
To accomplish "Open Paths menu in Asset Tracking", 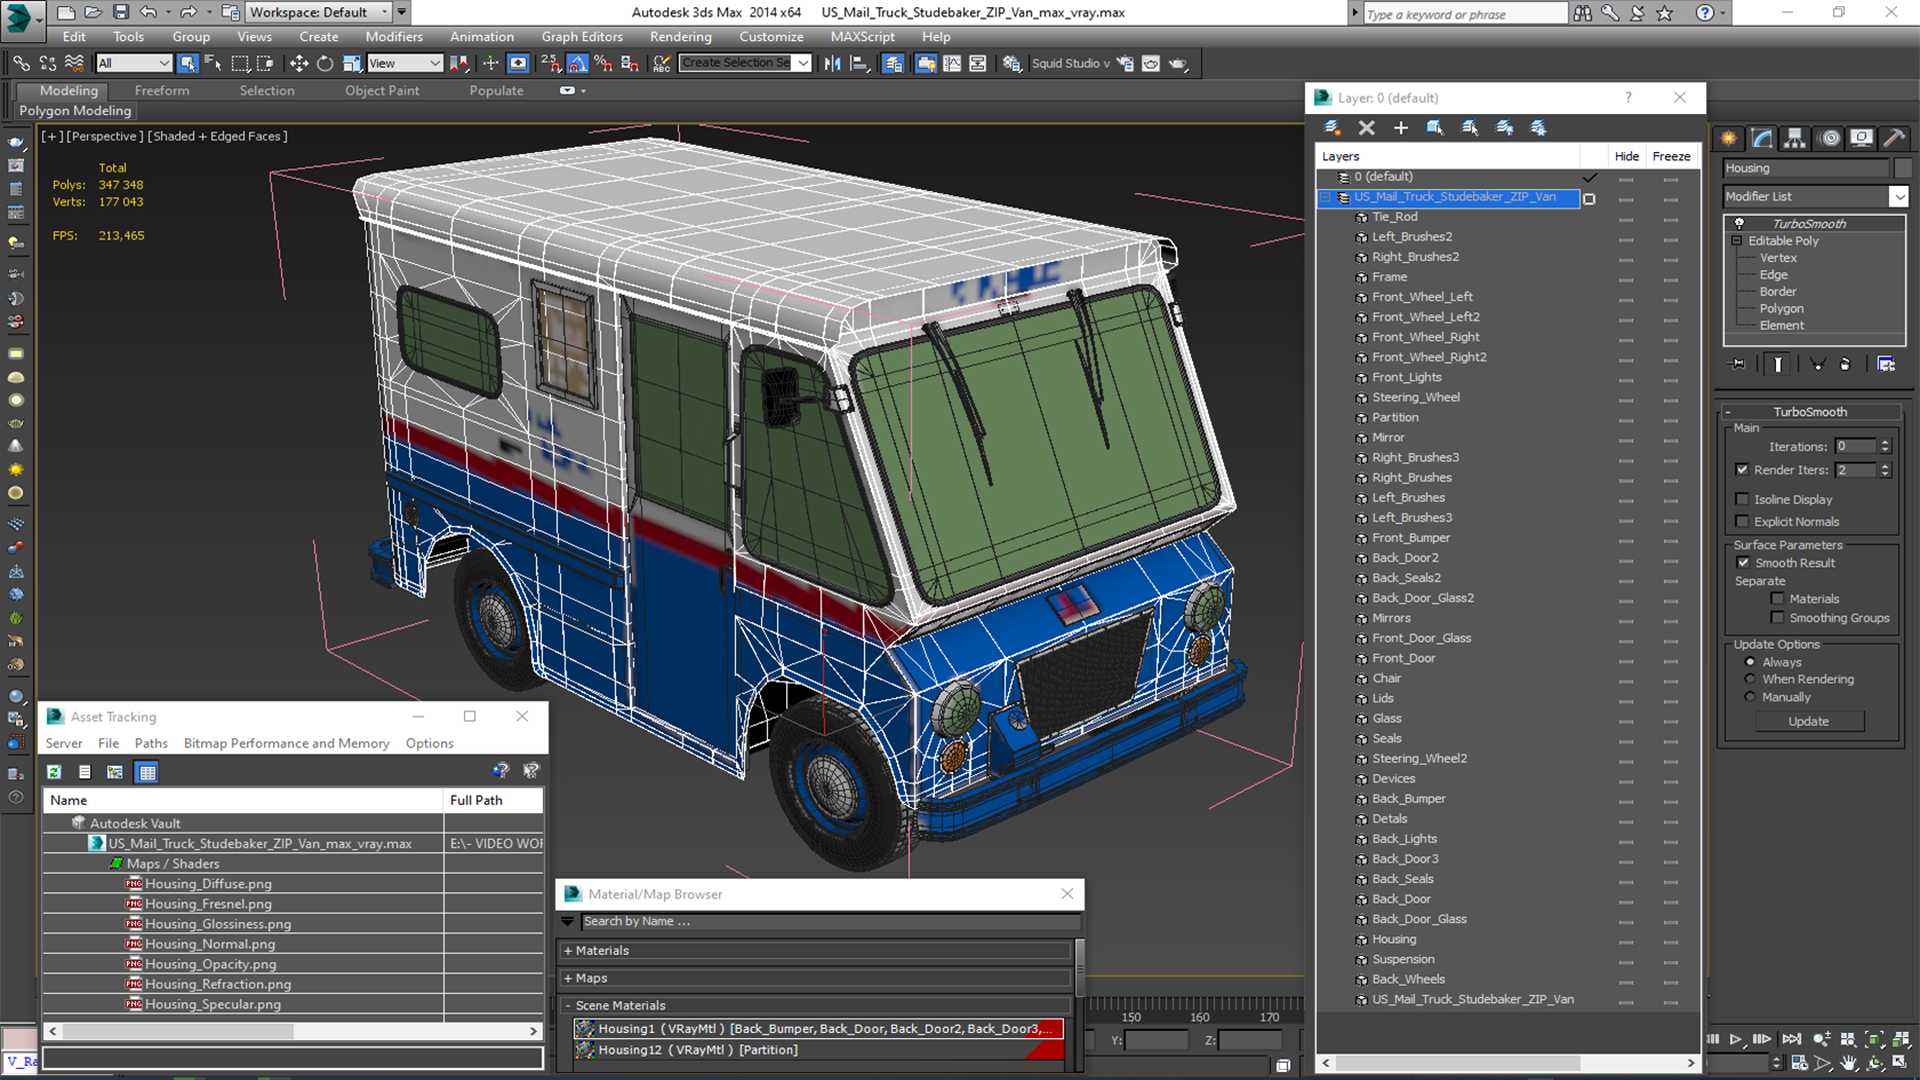I will [x=151, y=743].
